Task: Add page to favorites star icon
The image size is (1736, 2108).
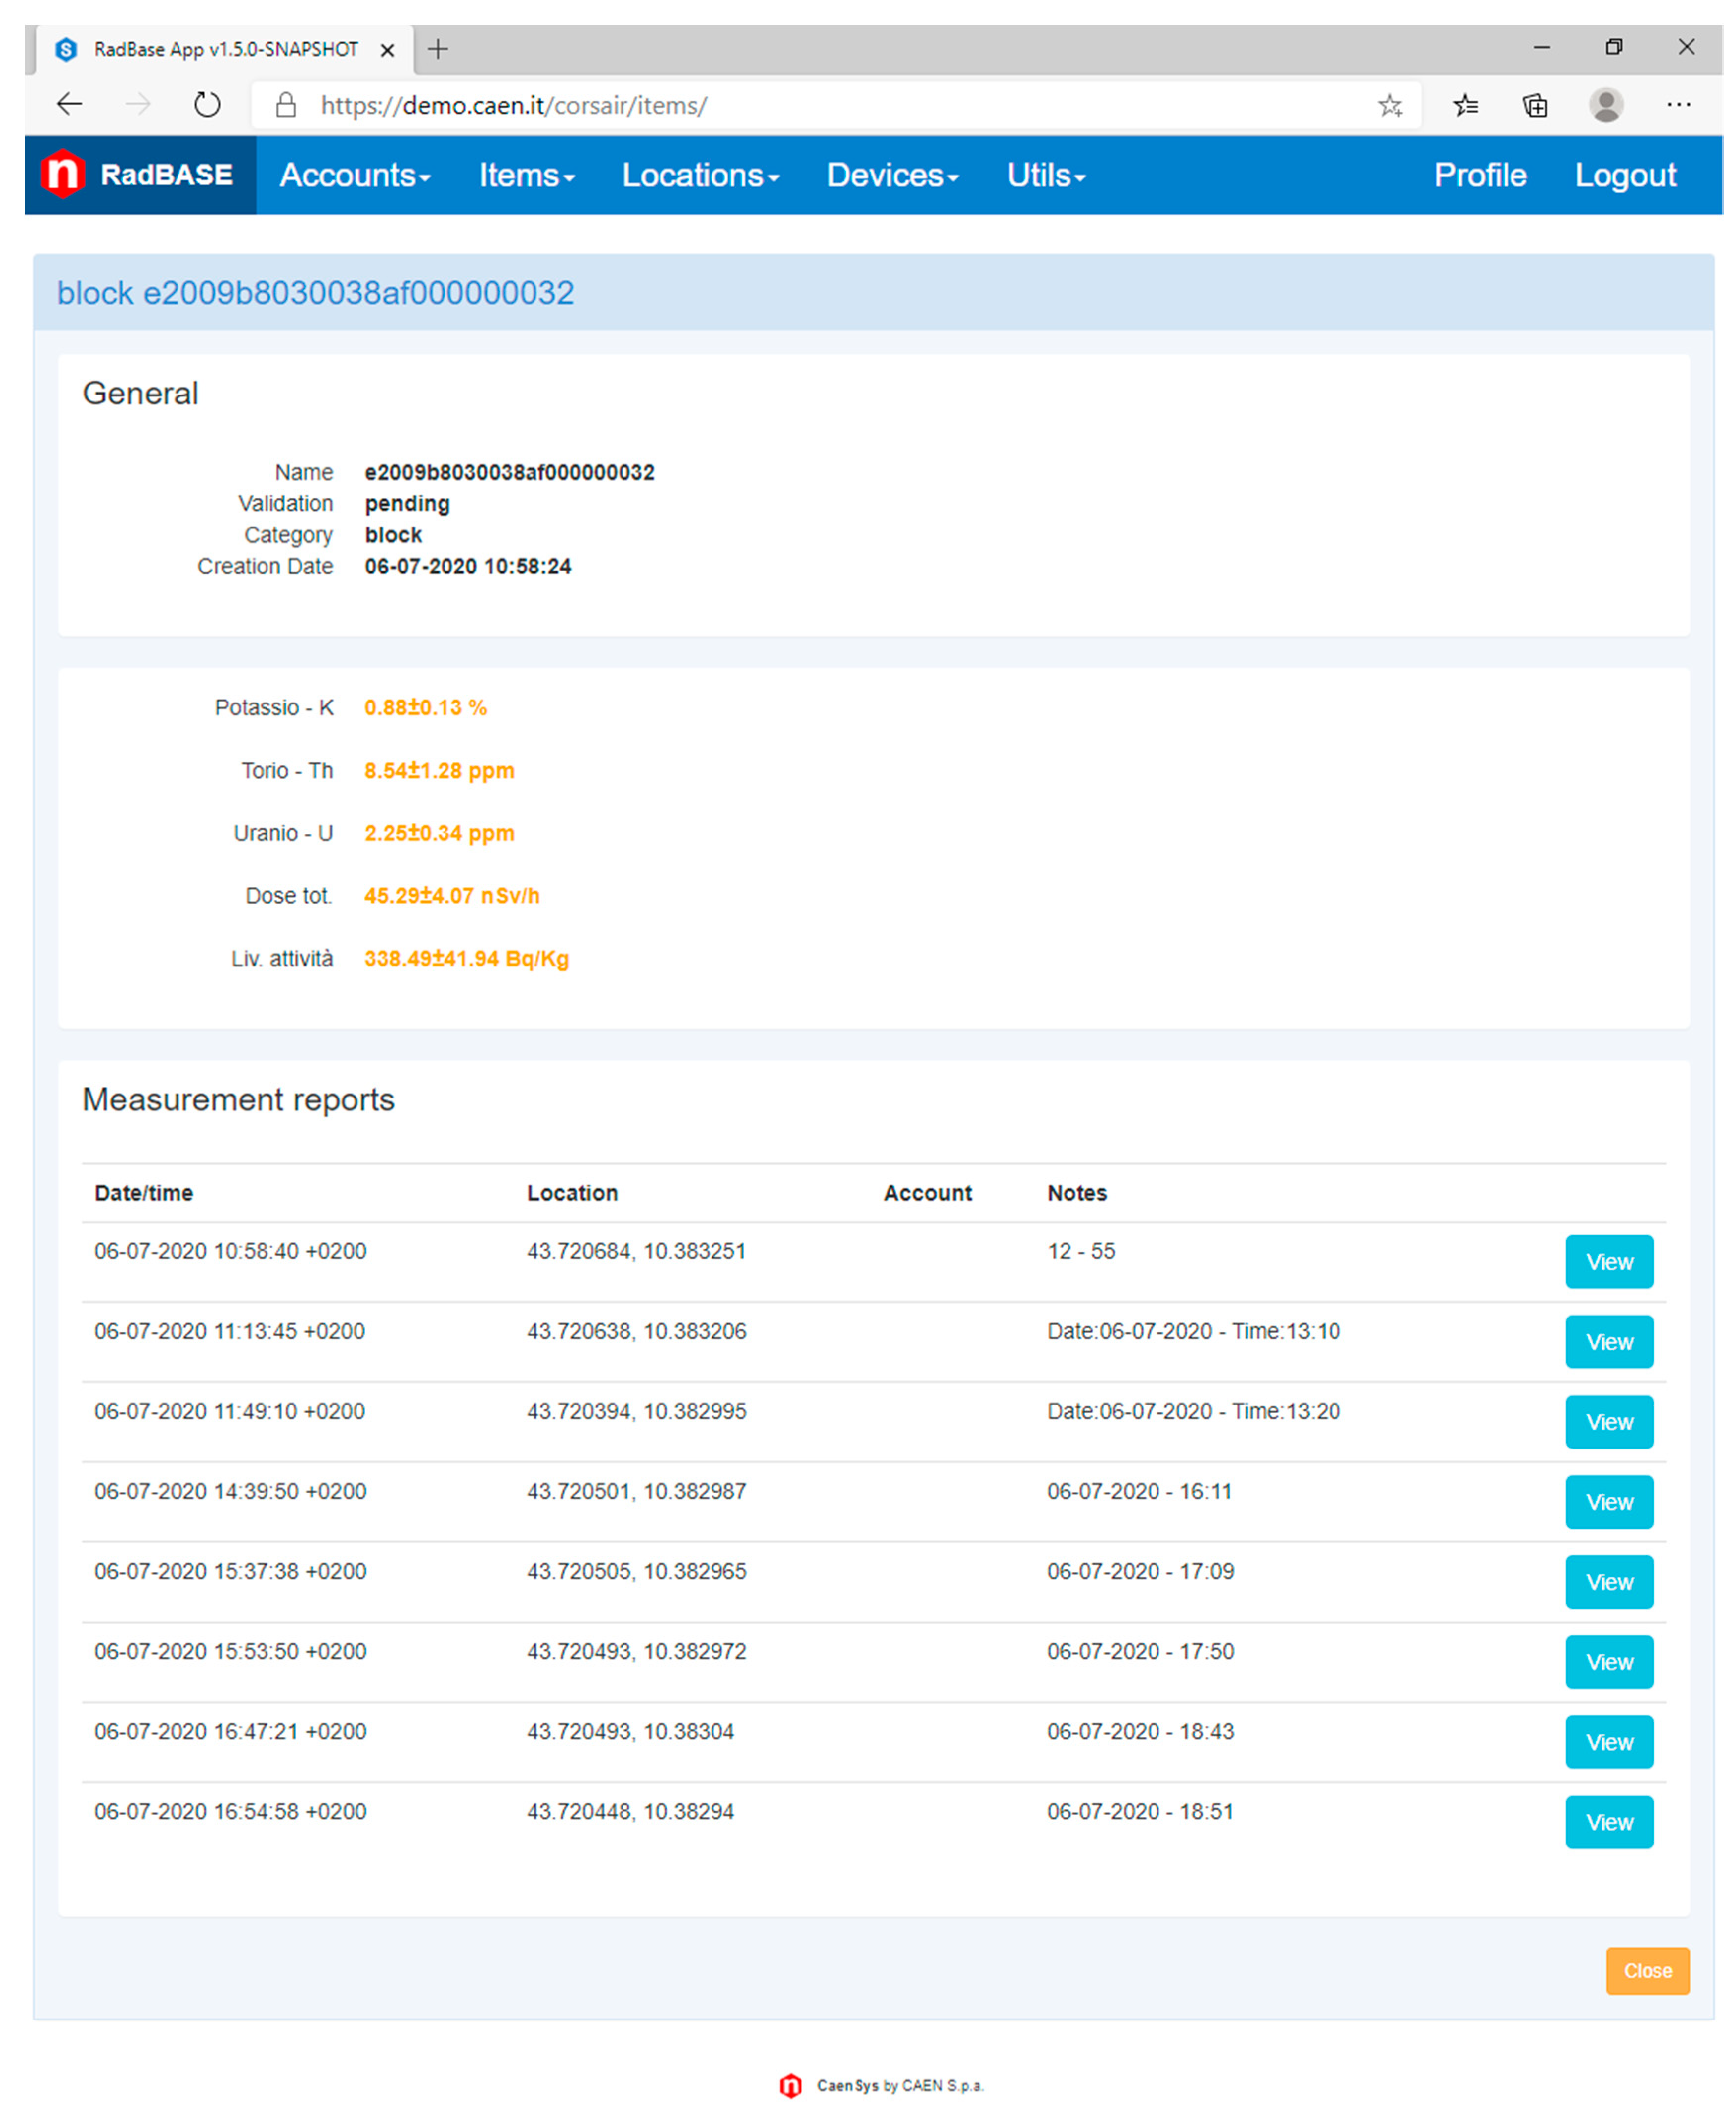Action: [x=1389, y=105]
